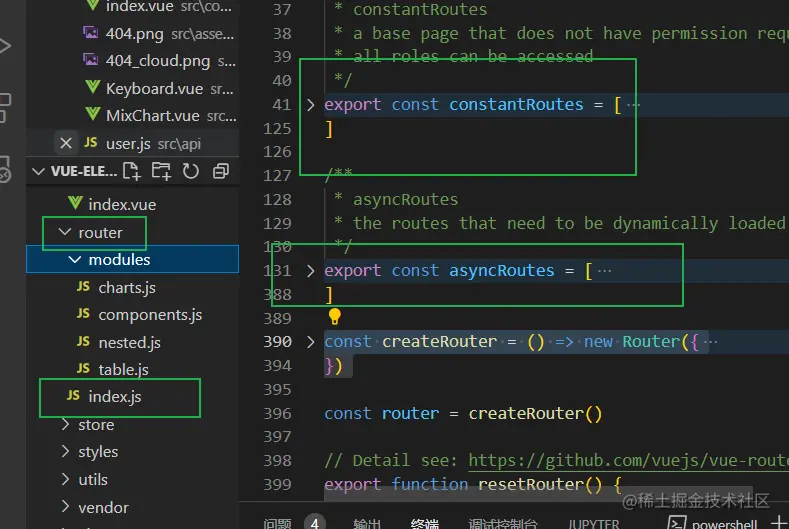Click the Vue icon beside Keyboard.vue
The image size is (789, 529).
coord(93,87)
